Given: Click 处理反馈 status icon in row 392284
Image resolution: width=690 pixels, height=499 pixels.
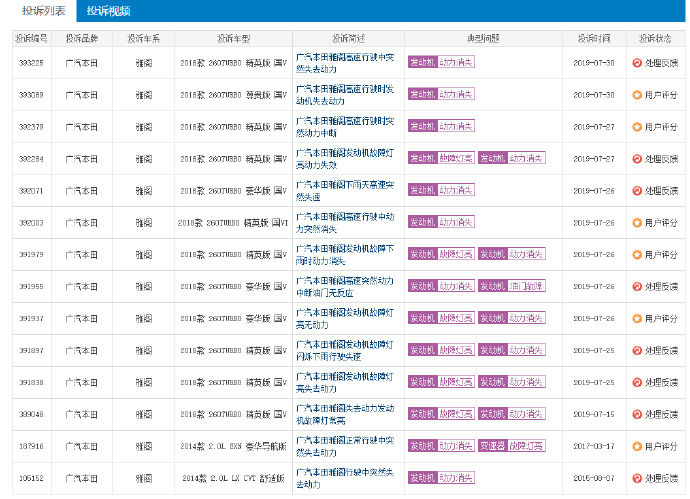Looking at the screenshot, I should [x=637, y=159].
